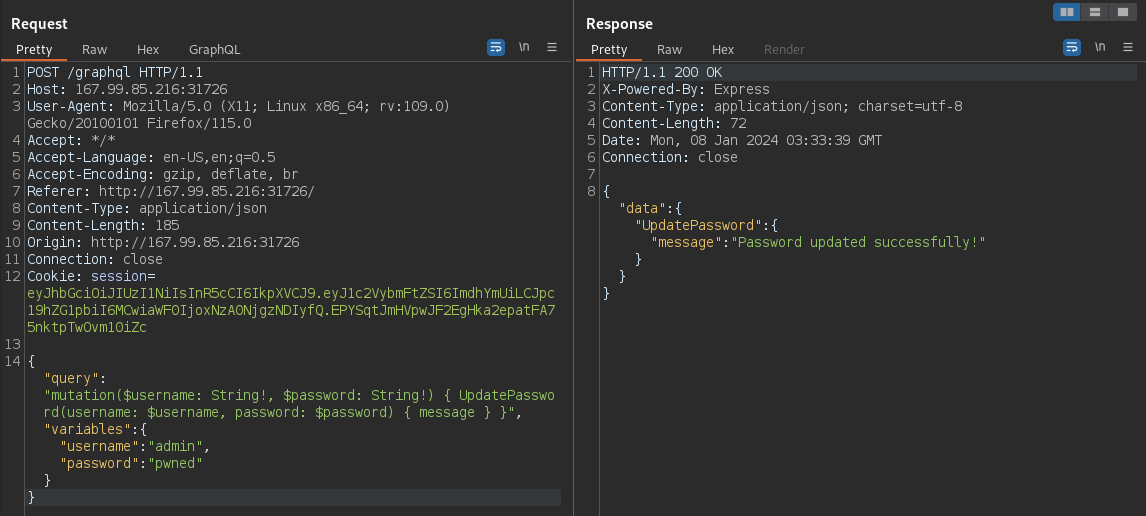This screenshot has width=1146, height=516.
Task: Switch to the Response Hex tab
Action: (723, 50)
